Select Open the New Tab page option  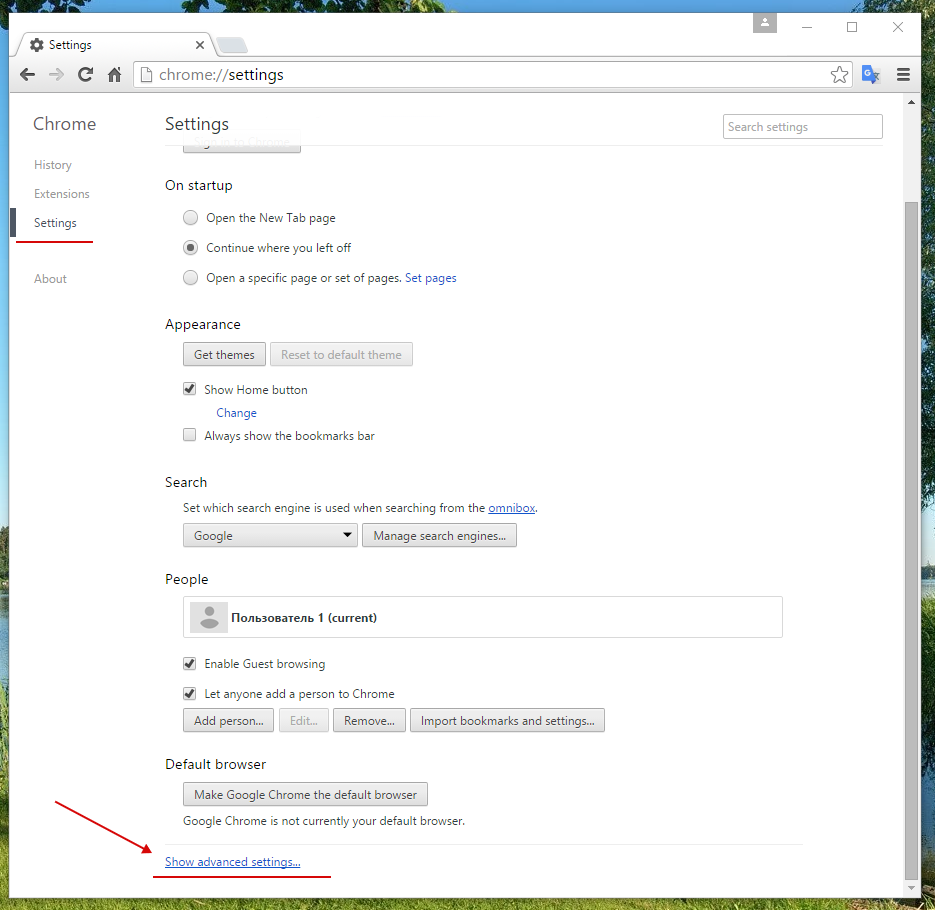[190, 218]
